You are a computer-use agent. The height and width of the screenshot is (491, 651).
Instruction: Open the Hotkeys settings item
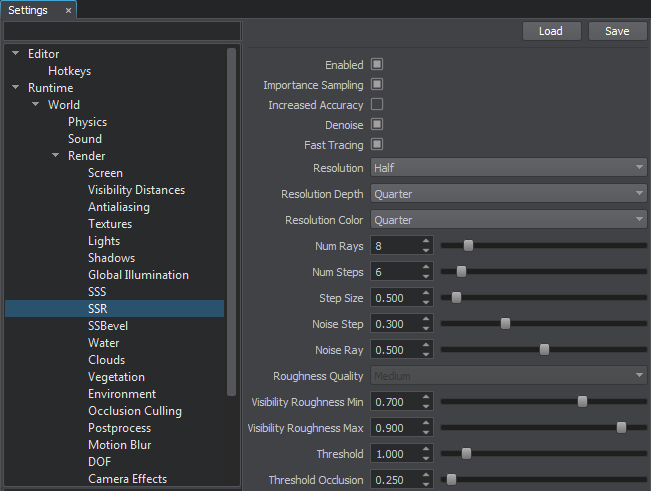70,71
